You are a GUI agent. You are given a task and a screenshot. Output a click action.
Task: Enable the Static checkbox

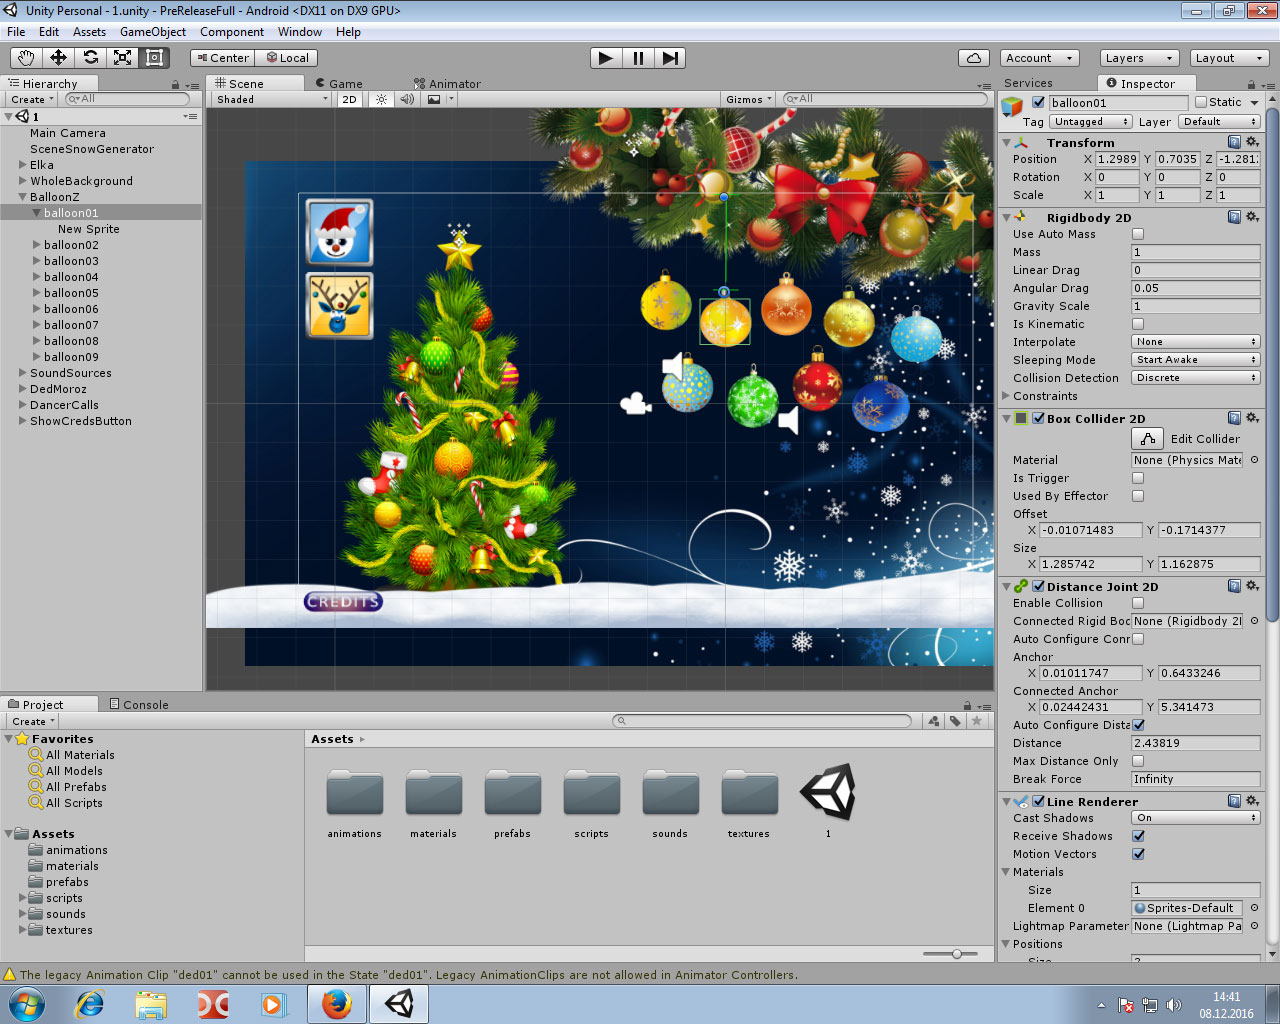tap(1201, 102)
